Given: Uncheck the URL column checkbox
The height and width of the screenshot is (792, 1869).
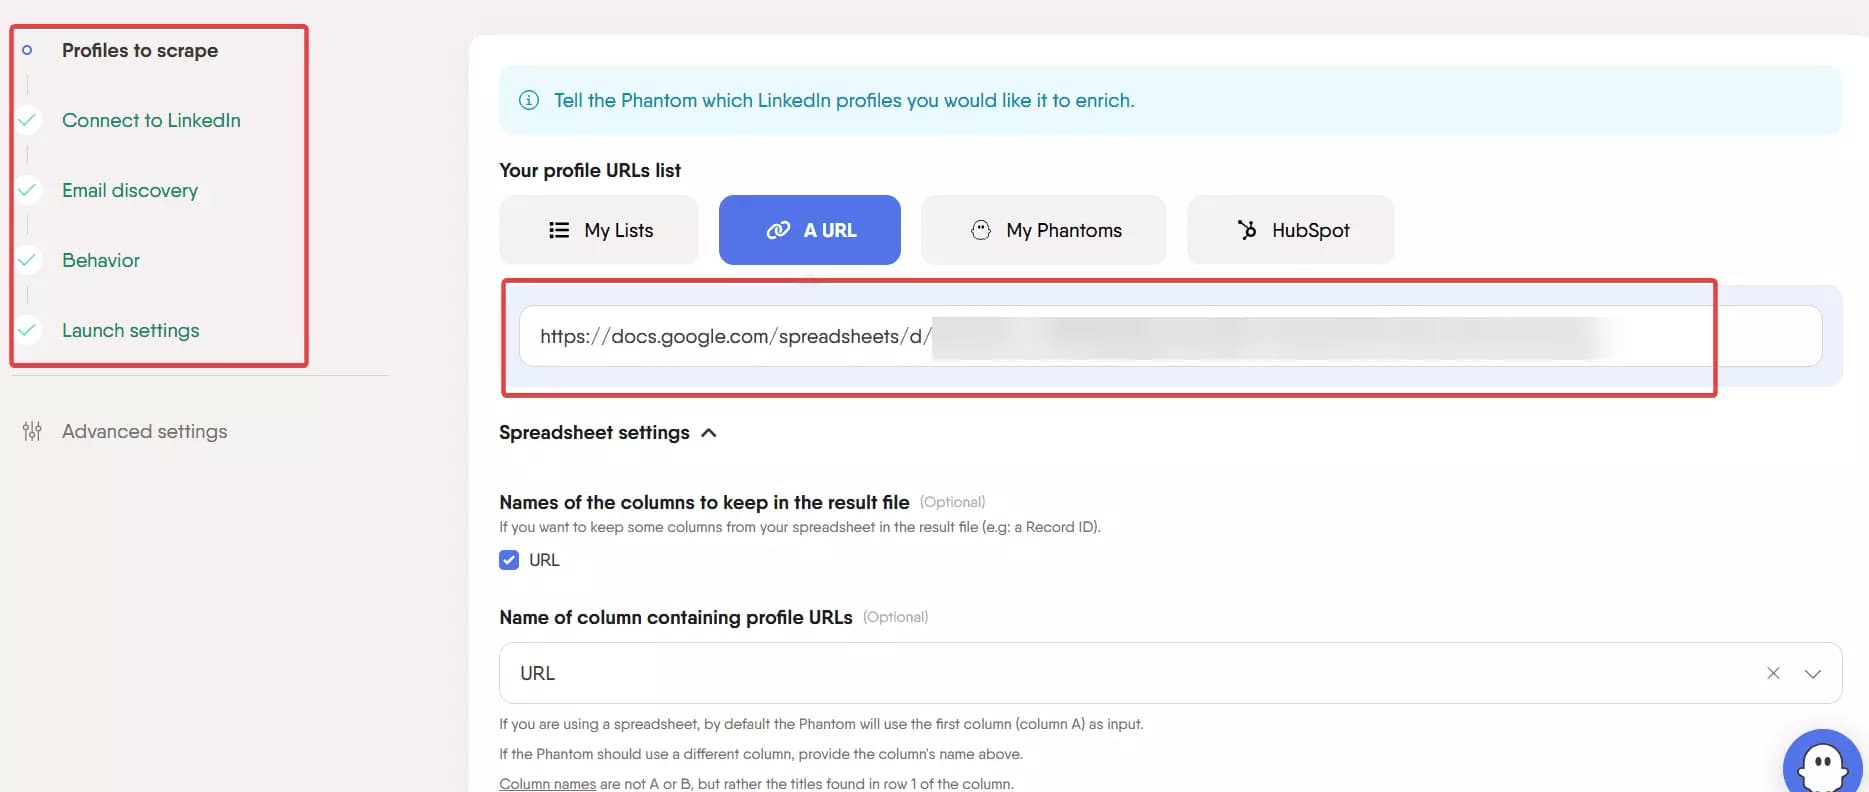Looking at the screenshot, I should point(509,560).
